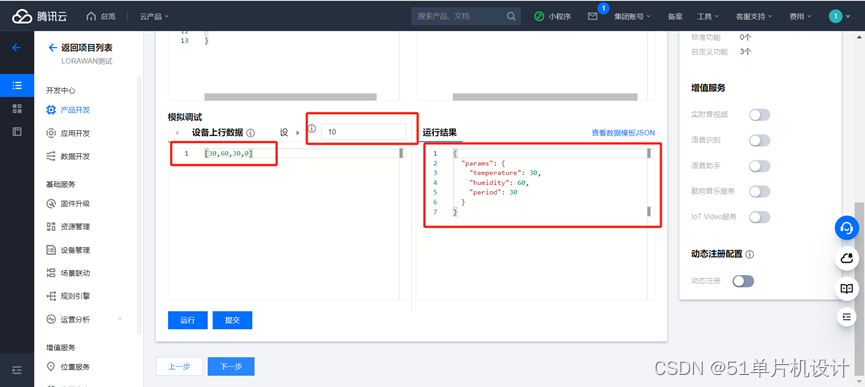
Task: Click horizontal scrollbar of right code editor
Action: pyautogui.click(x=545, y=97)
